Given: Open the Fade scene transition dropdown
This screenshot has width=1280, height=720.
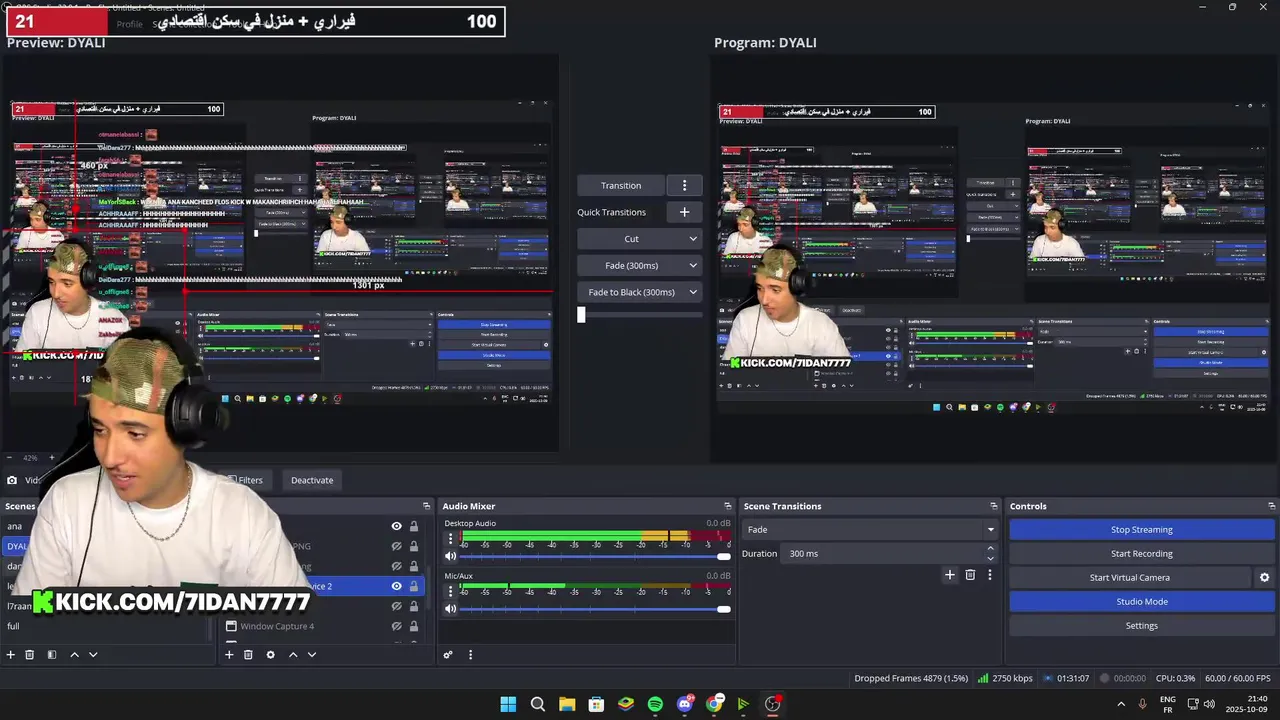Looking at the screenshot, I should [x=870, y=530].
